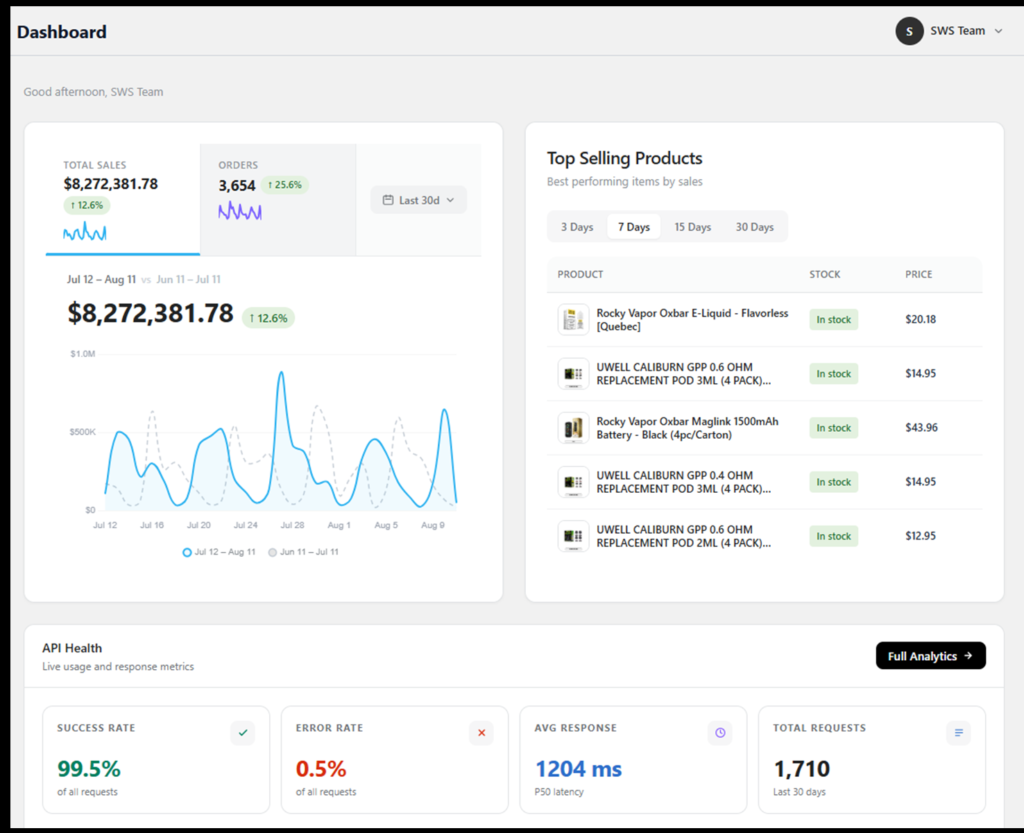The image size is (1024, 833).
Task: Click the SWS Team avatar circle
Action: click(x=909, y=31)
